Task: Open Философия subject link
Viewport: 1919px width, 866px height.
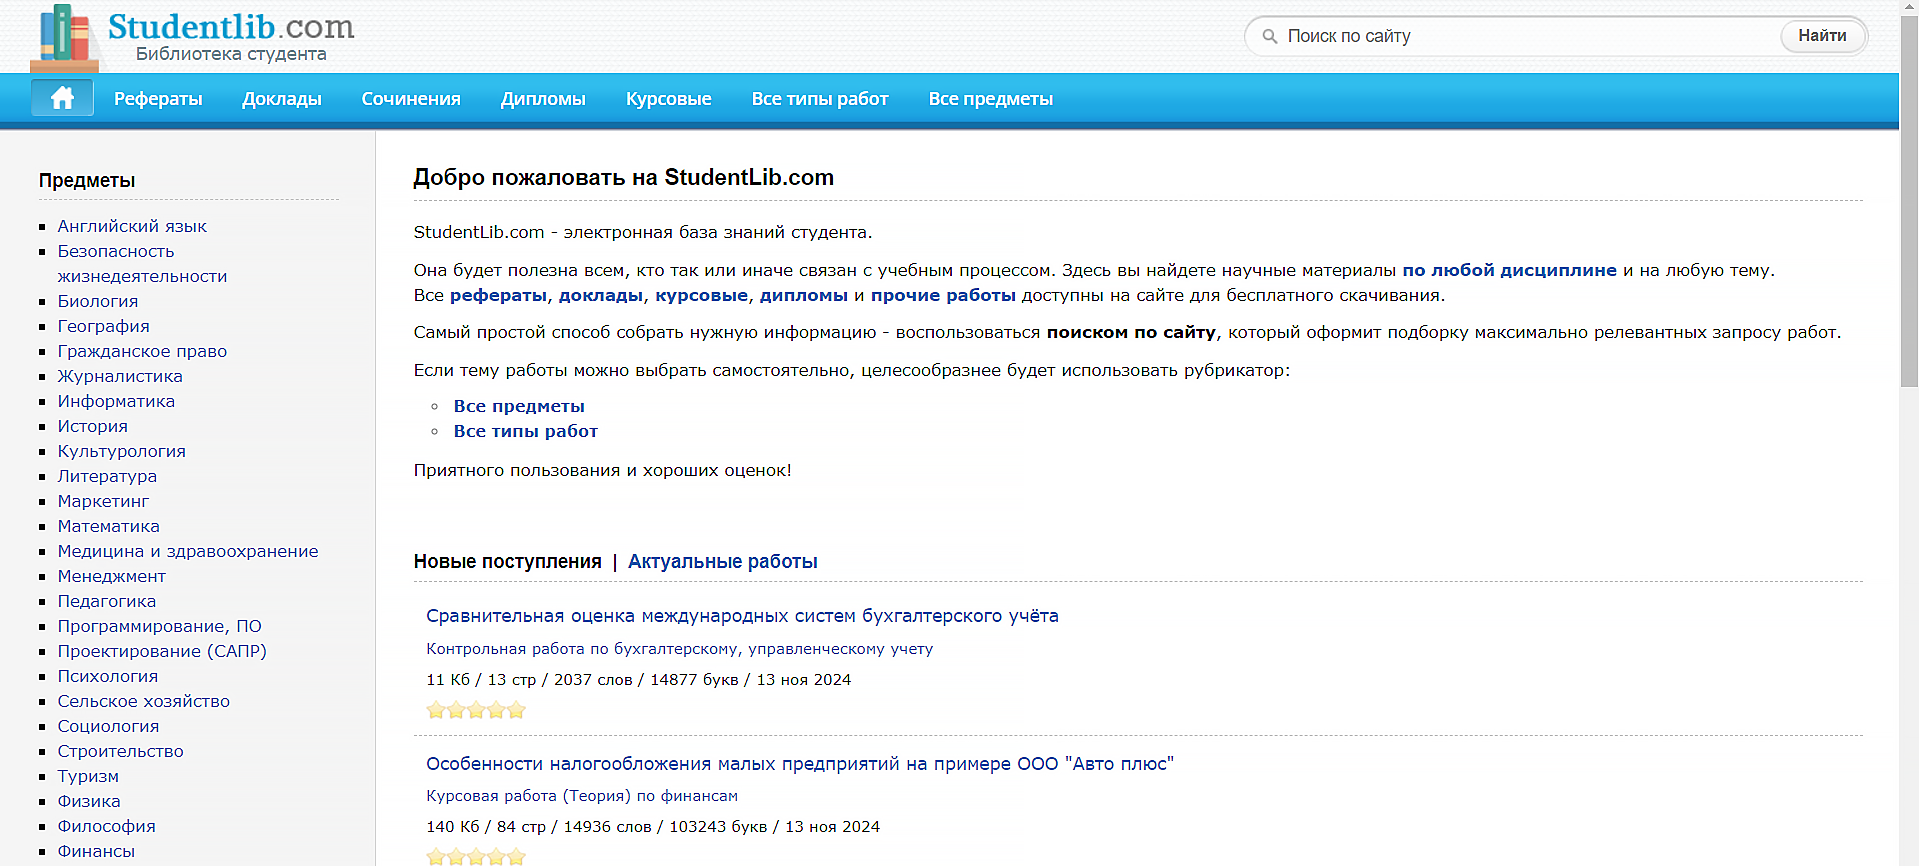Action: (x=107, y=826)
